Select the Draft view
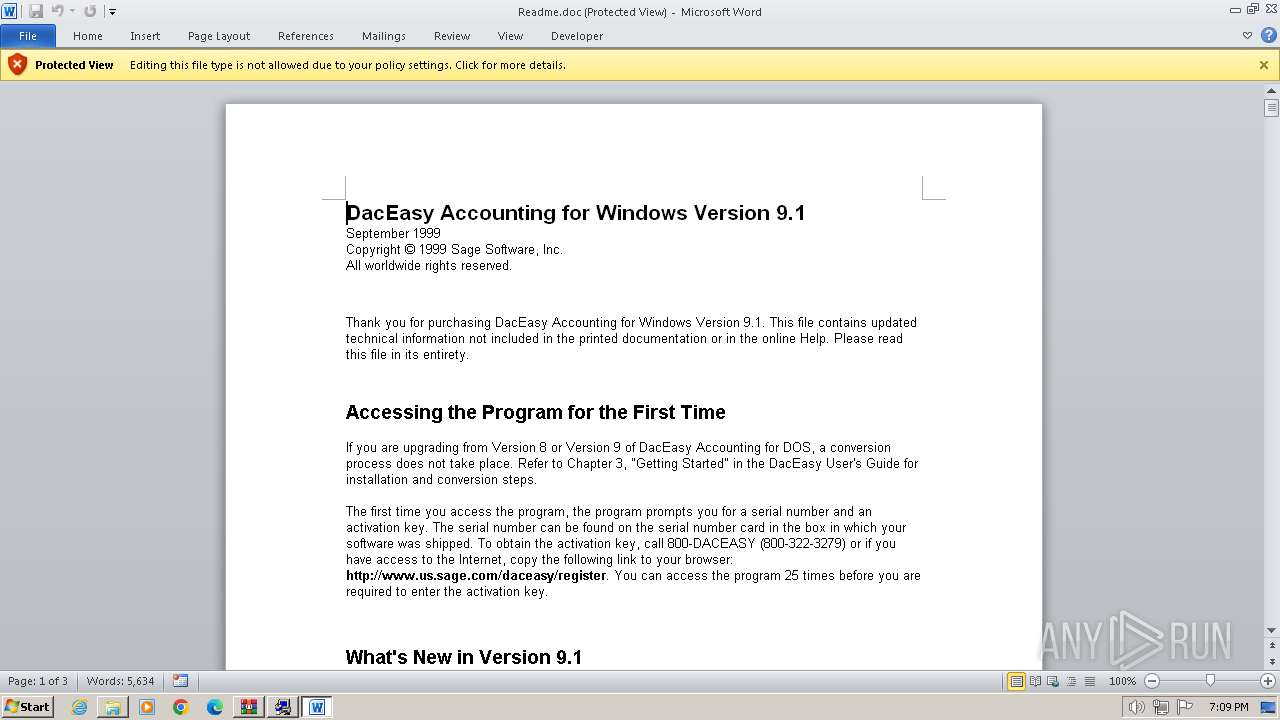The image size is (1280, 720). [1089, 681]
